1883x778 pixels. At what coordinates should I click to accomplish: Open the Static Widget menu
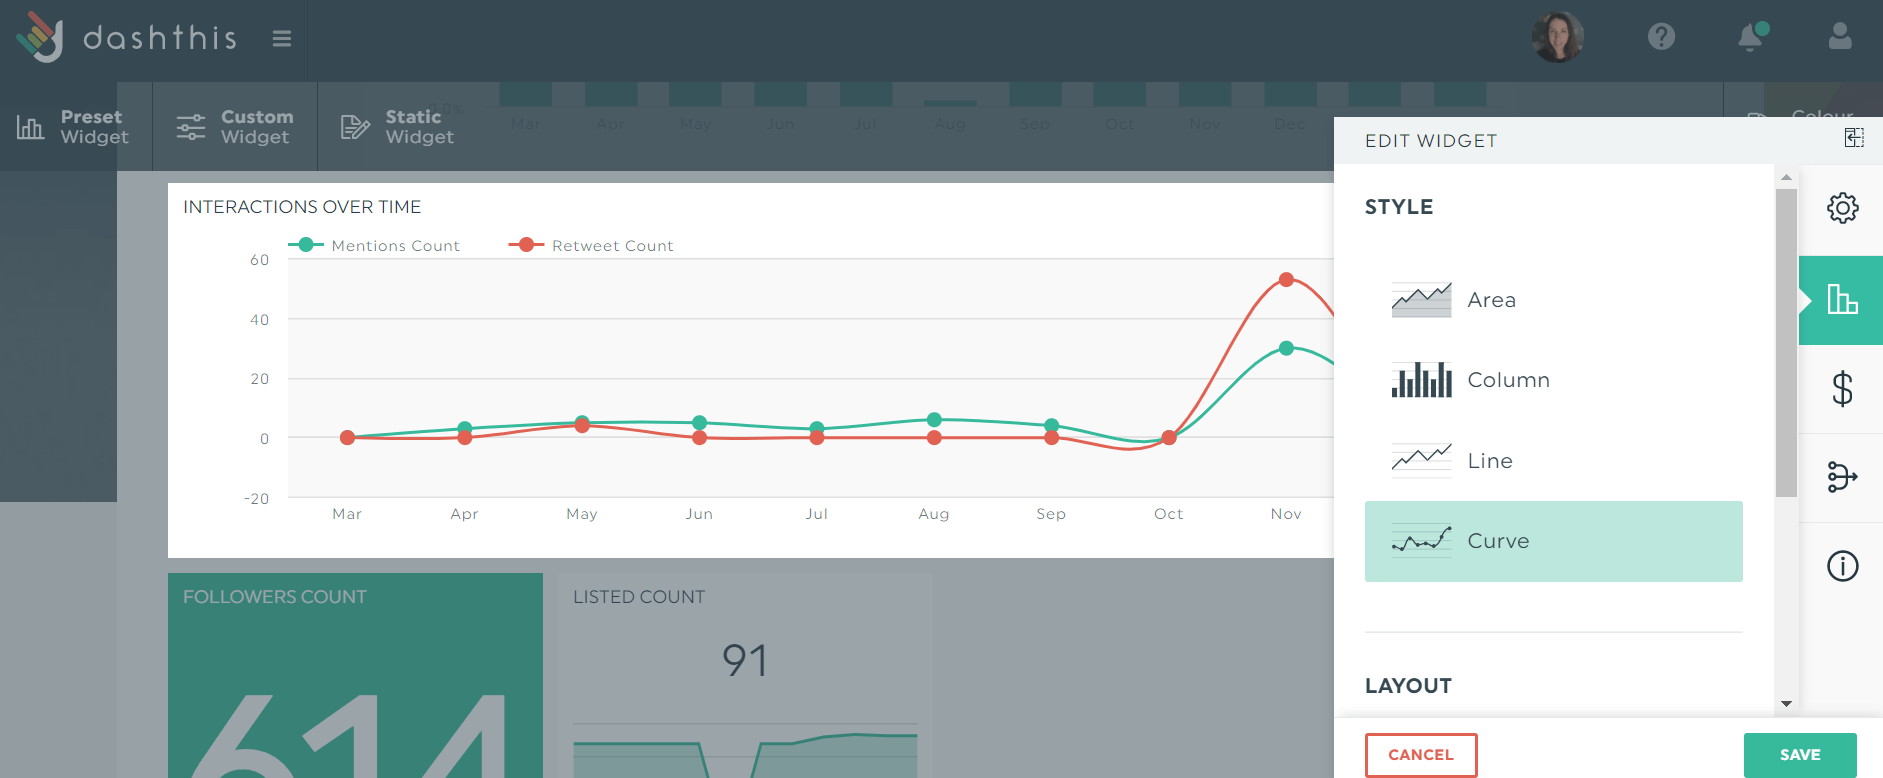tap(398, 127)
